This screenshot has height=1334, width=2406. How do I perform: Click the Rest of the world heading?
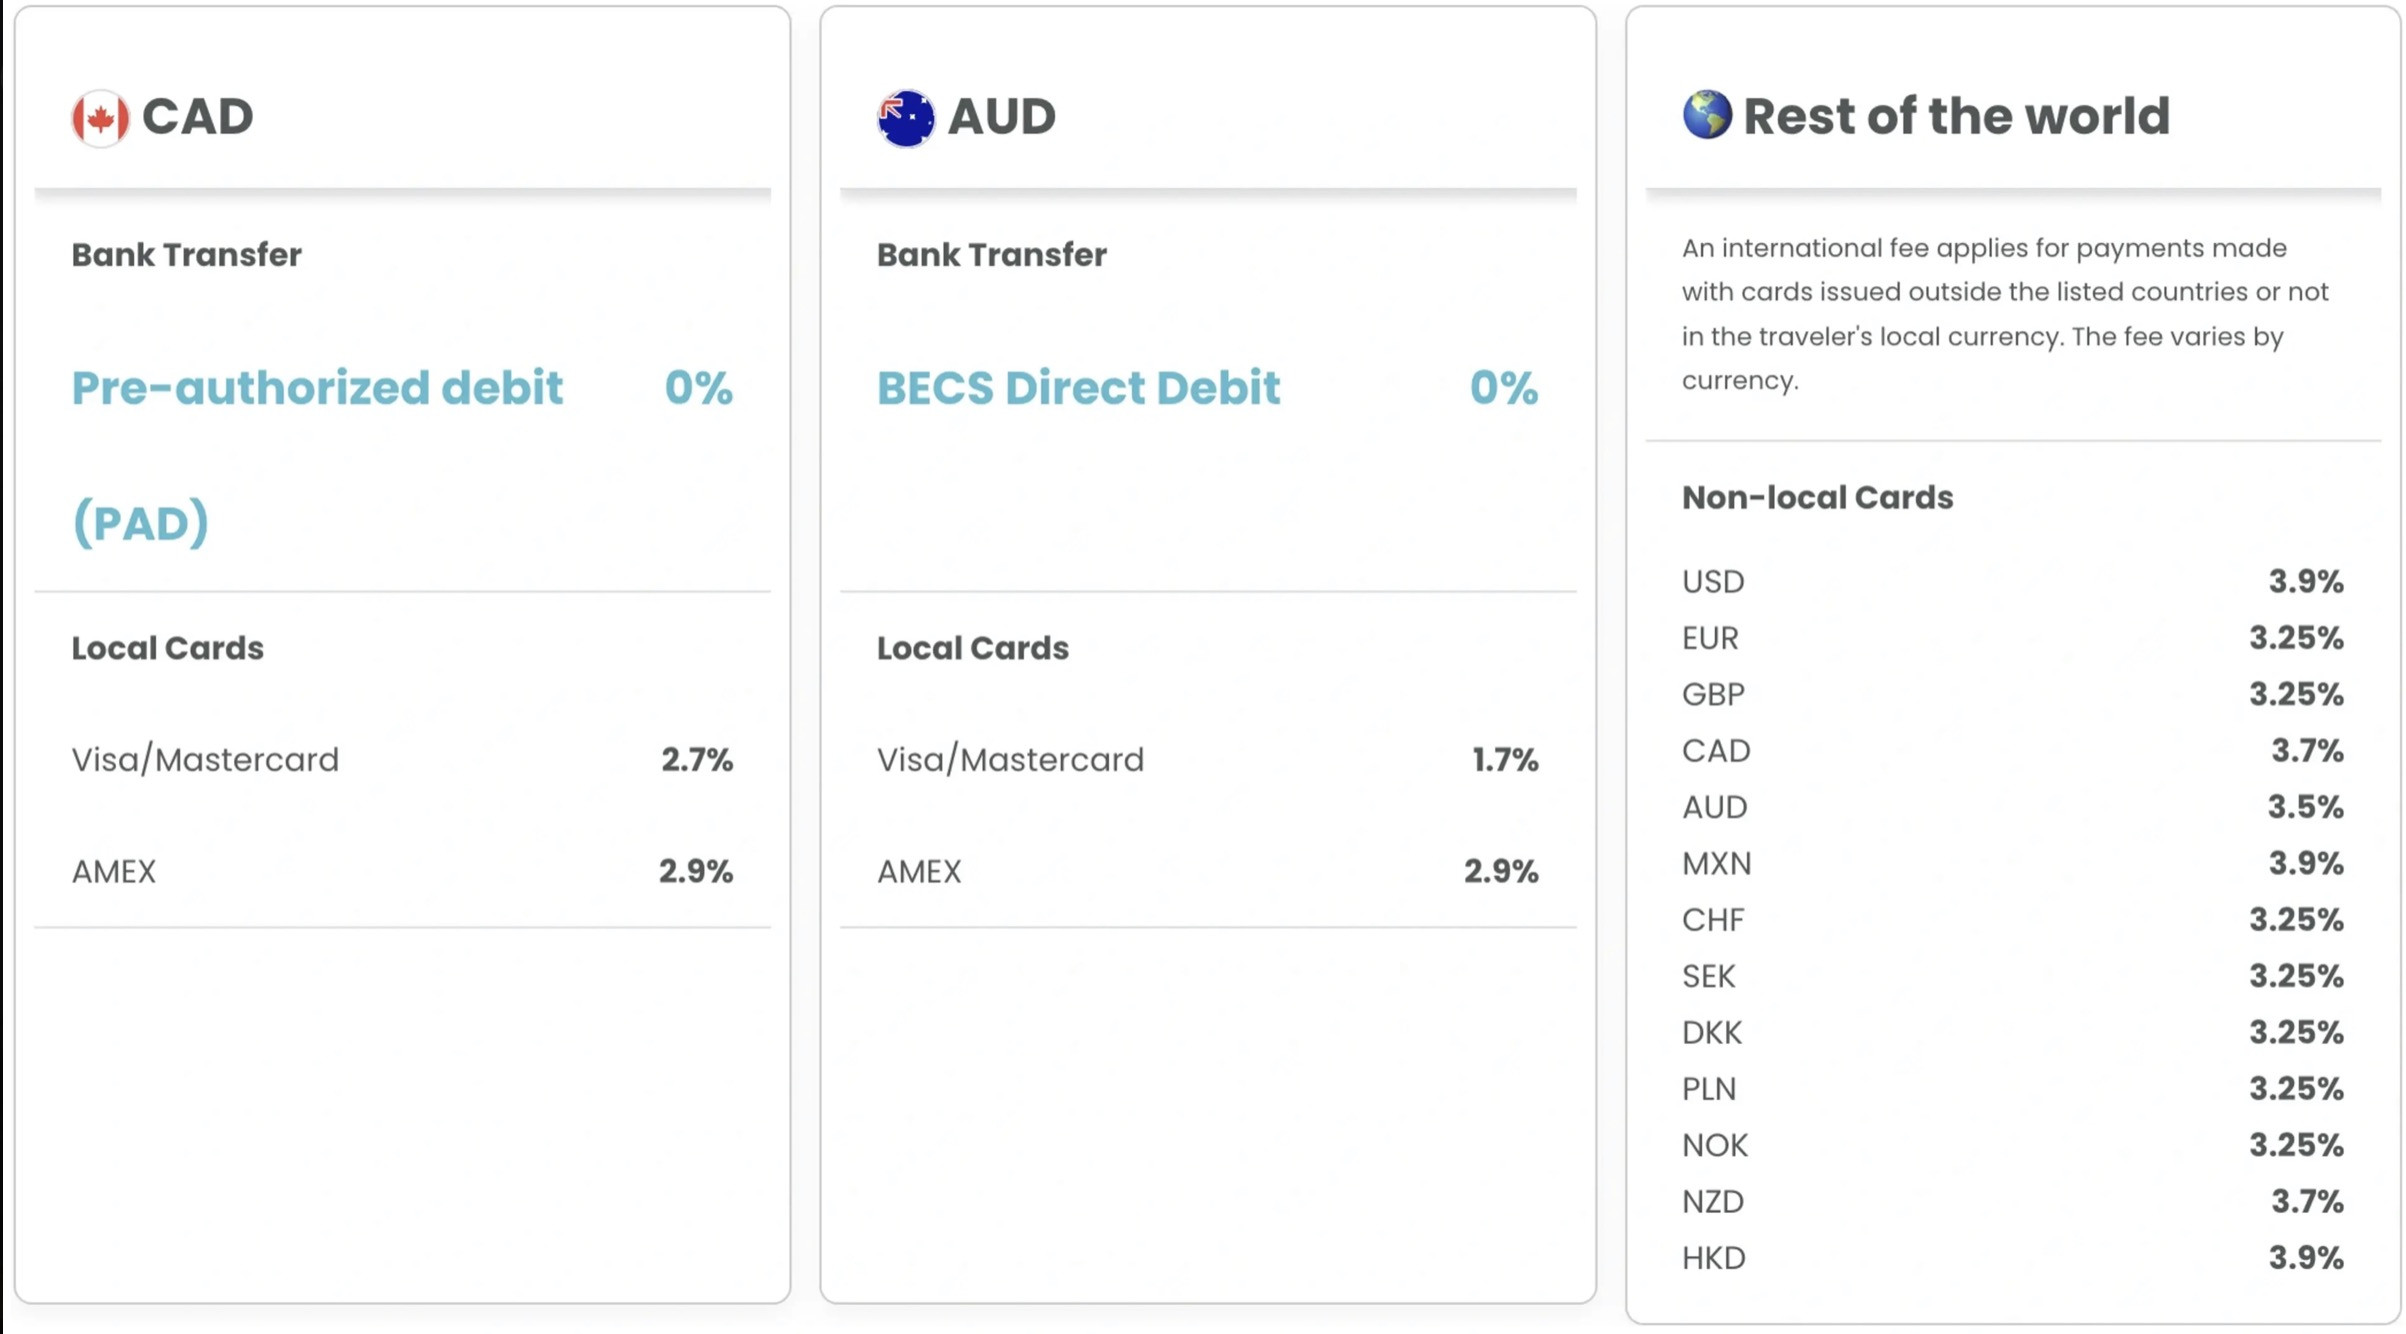point(1956,116)
